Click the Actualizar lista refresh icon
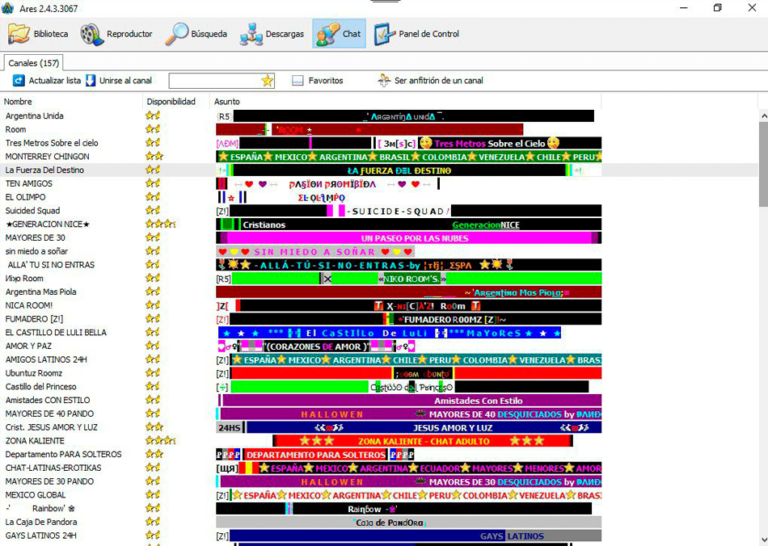Screen dimensions: 768x546 click(19, 80)
